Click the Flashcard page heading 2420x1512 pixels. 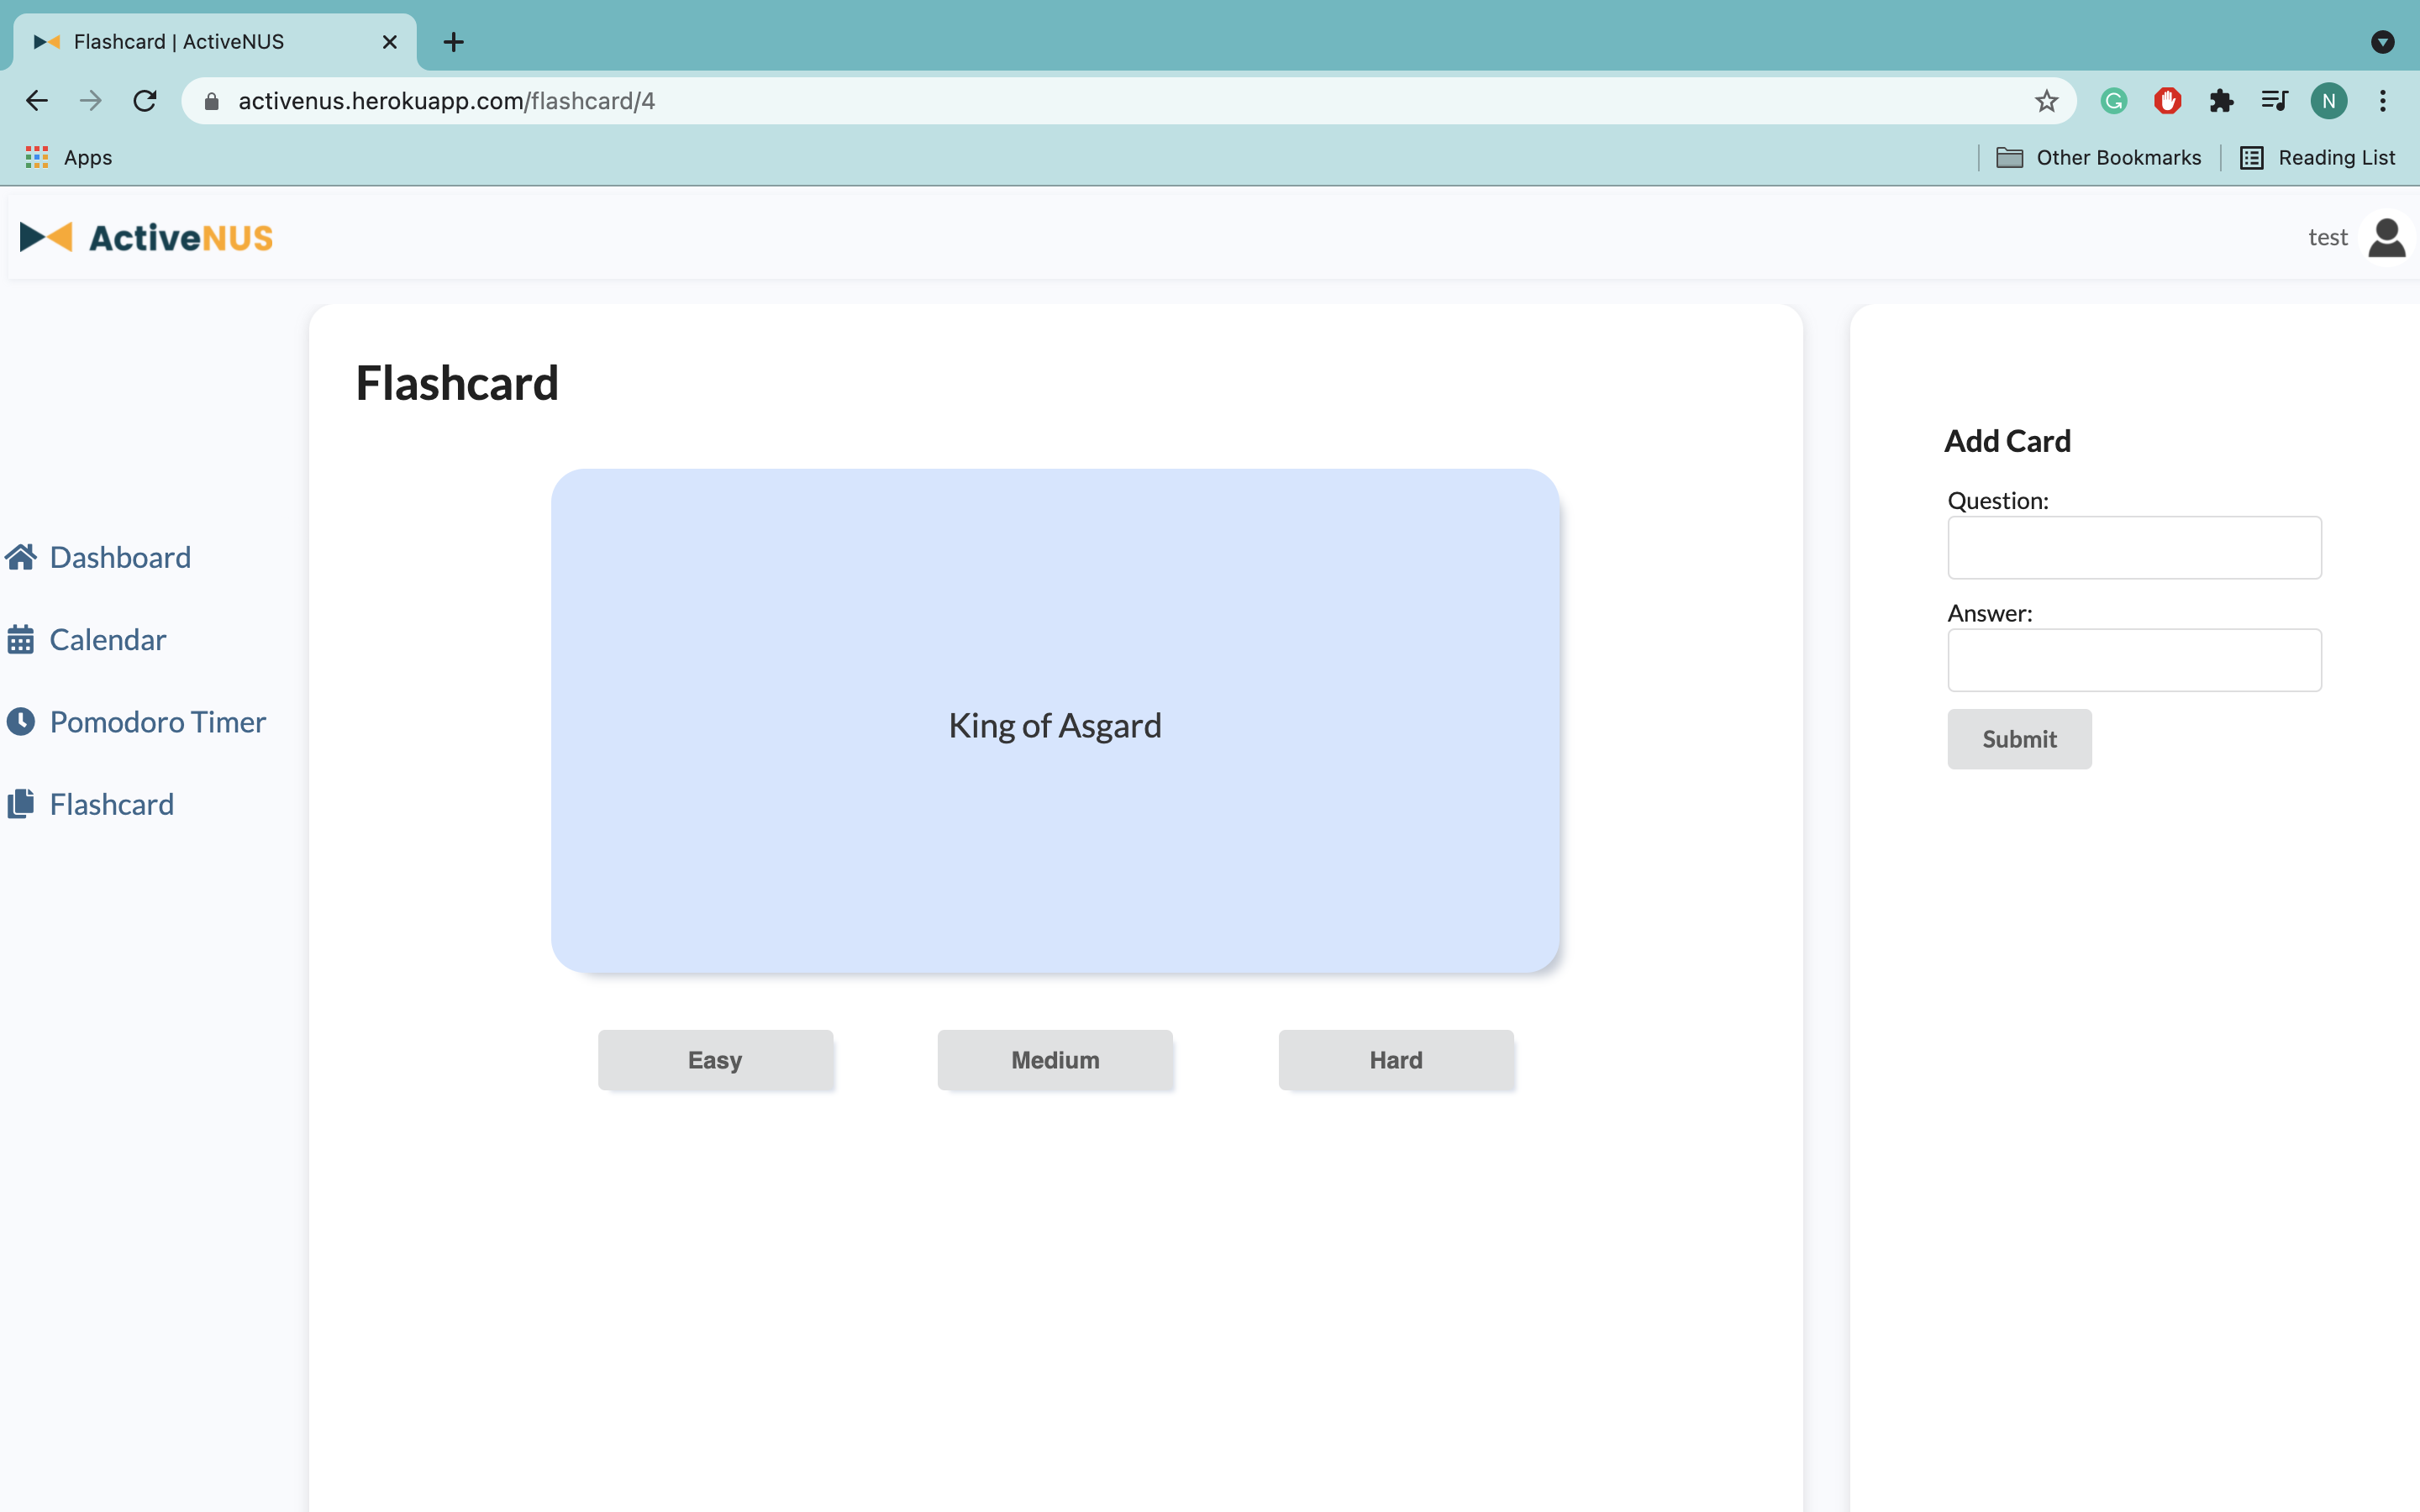click(x=457, y=383)
